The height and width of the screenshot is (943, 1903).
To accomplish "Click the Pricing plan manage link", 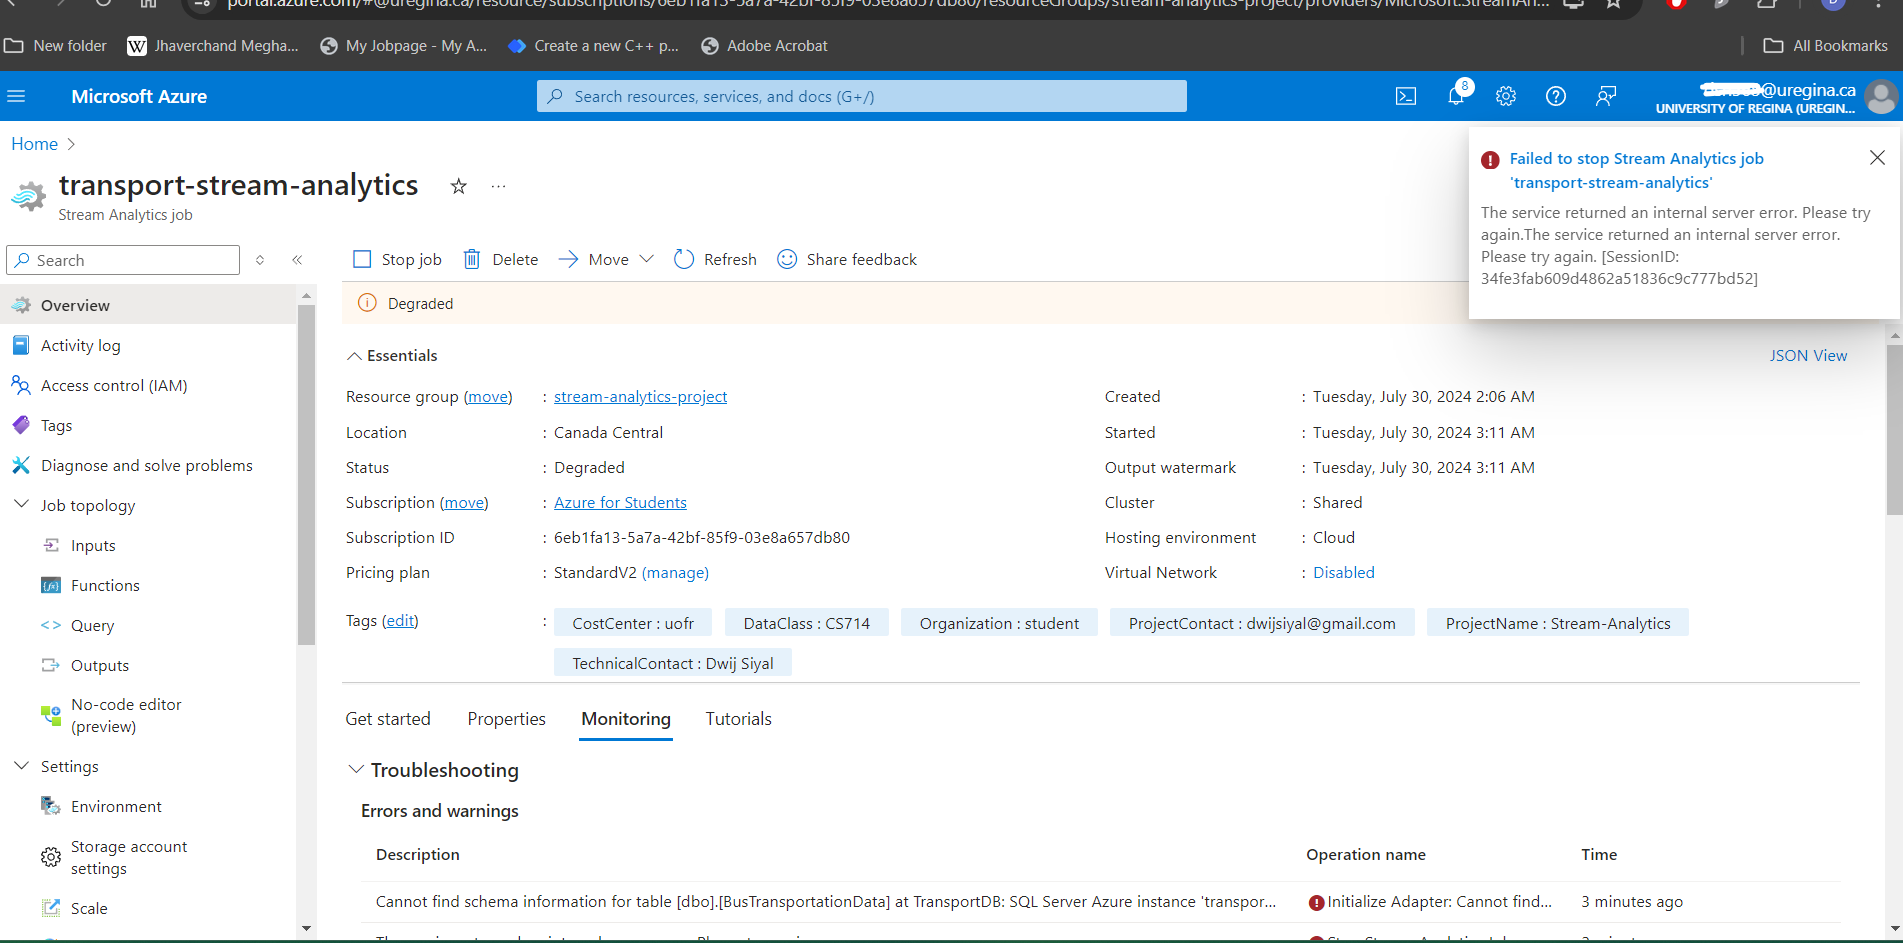I will click(x=675, y=573).
